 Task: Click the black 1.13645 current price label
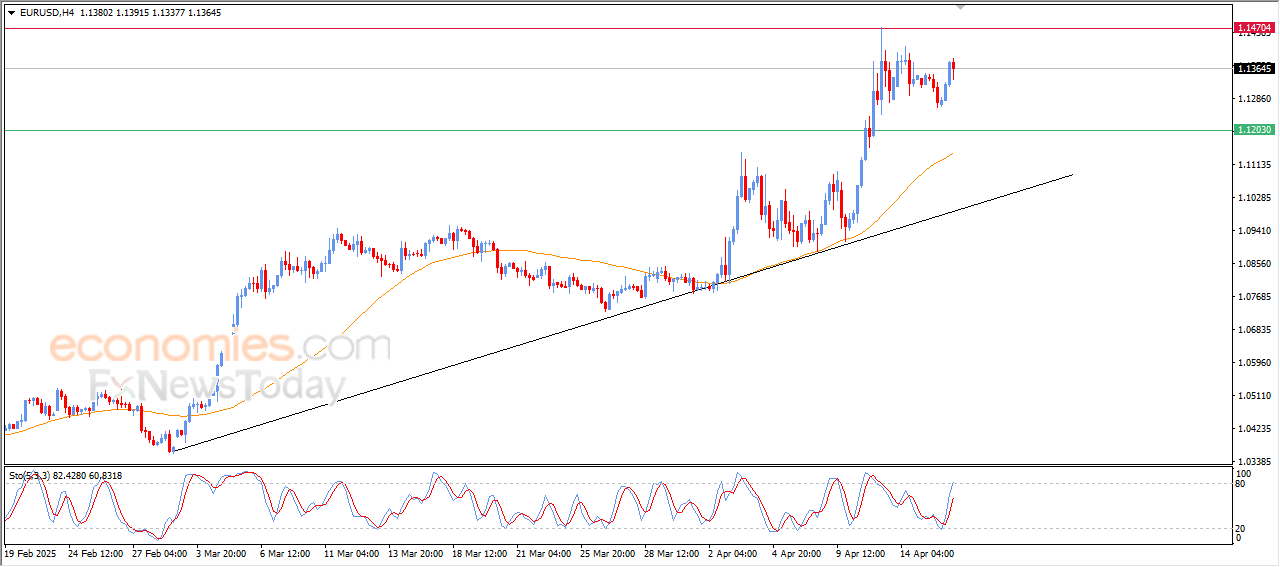pyautogui.click(x=1254, y=68)
